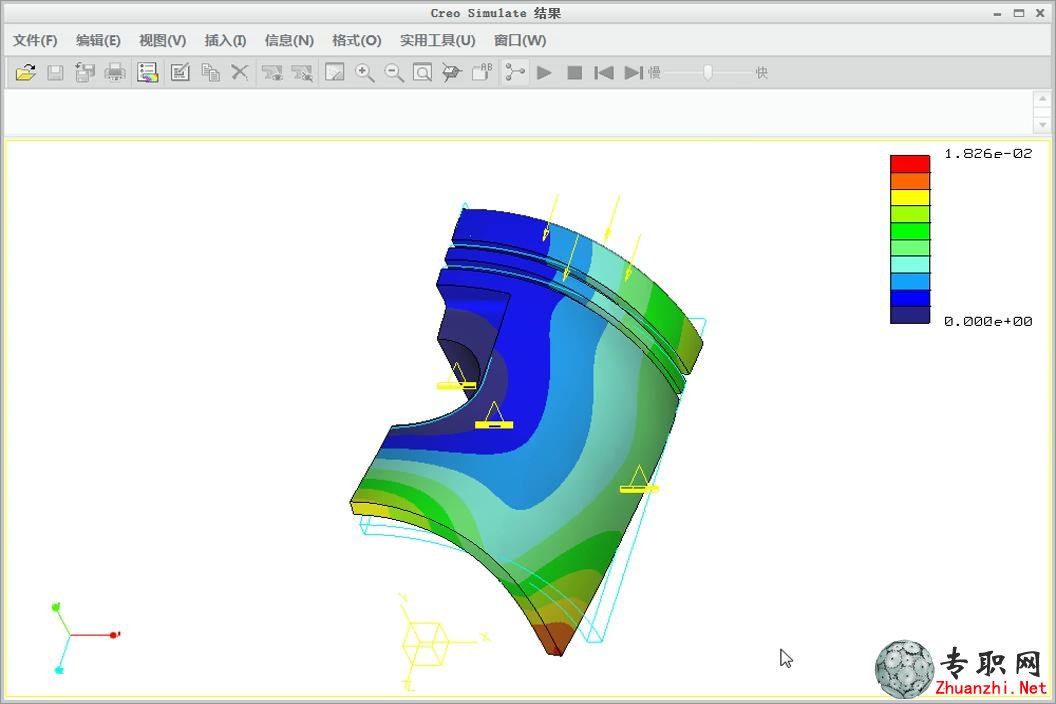Open the 文件(F) menu
Screen dimensions: 1056x704
pyautogui.click(x=35, y=40)
